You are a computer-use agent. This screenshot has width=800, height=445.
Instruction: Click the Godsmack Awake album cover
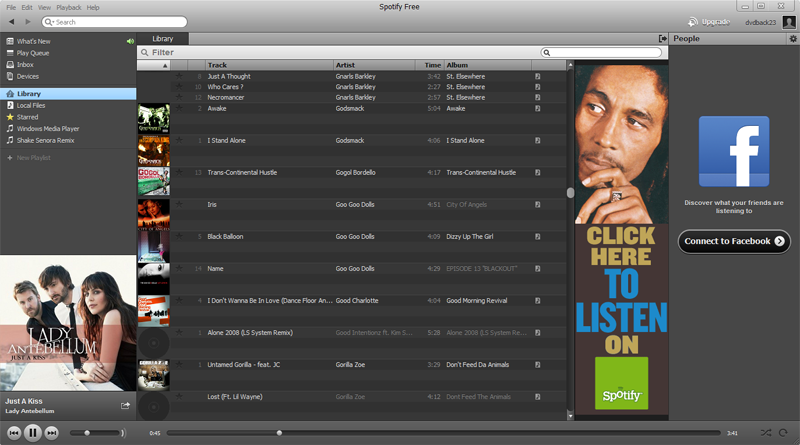coord(154,118)
